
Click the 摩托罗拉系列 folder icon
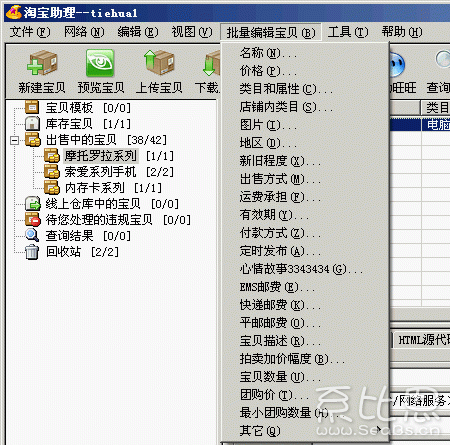click(x=52, y=156)
